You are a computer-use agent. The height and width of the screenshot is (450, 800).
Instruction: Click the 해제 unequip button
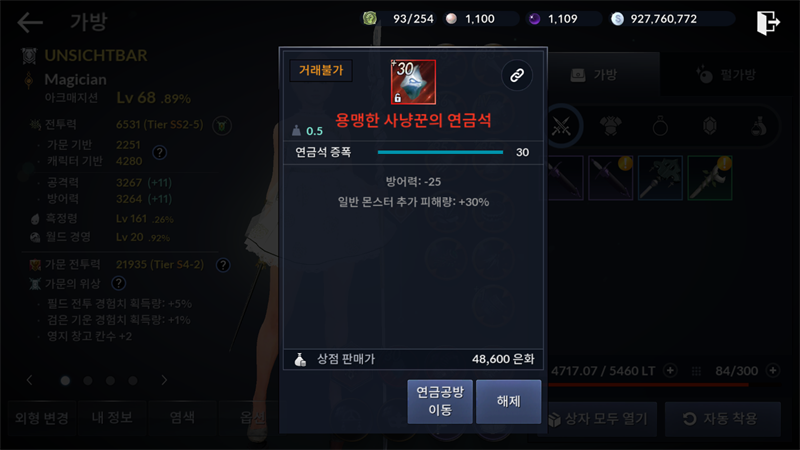point(508,401)
